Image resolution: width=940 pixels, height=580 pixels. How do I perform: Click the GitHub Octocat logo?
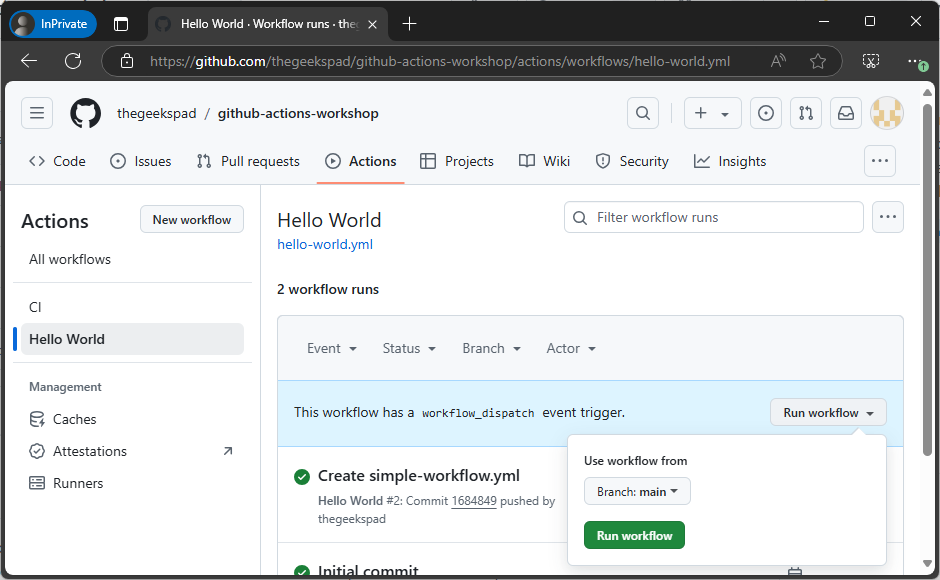85,113
